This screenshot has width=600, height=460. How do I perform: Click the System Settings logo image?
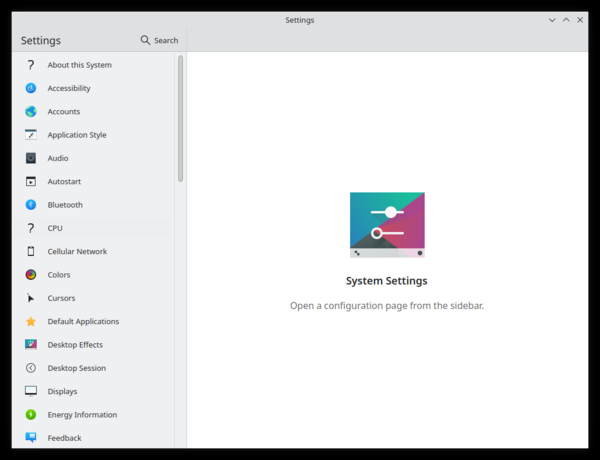pos(387,226)
